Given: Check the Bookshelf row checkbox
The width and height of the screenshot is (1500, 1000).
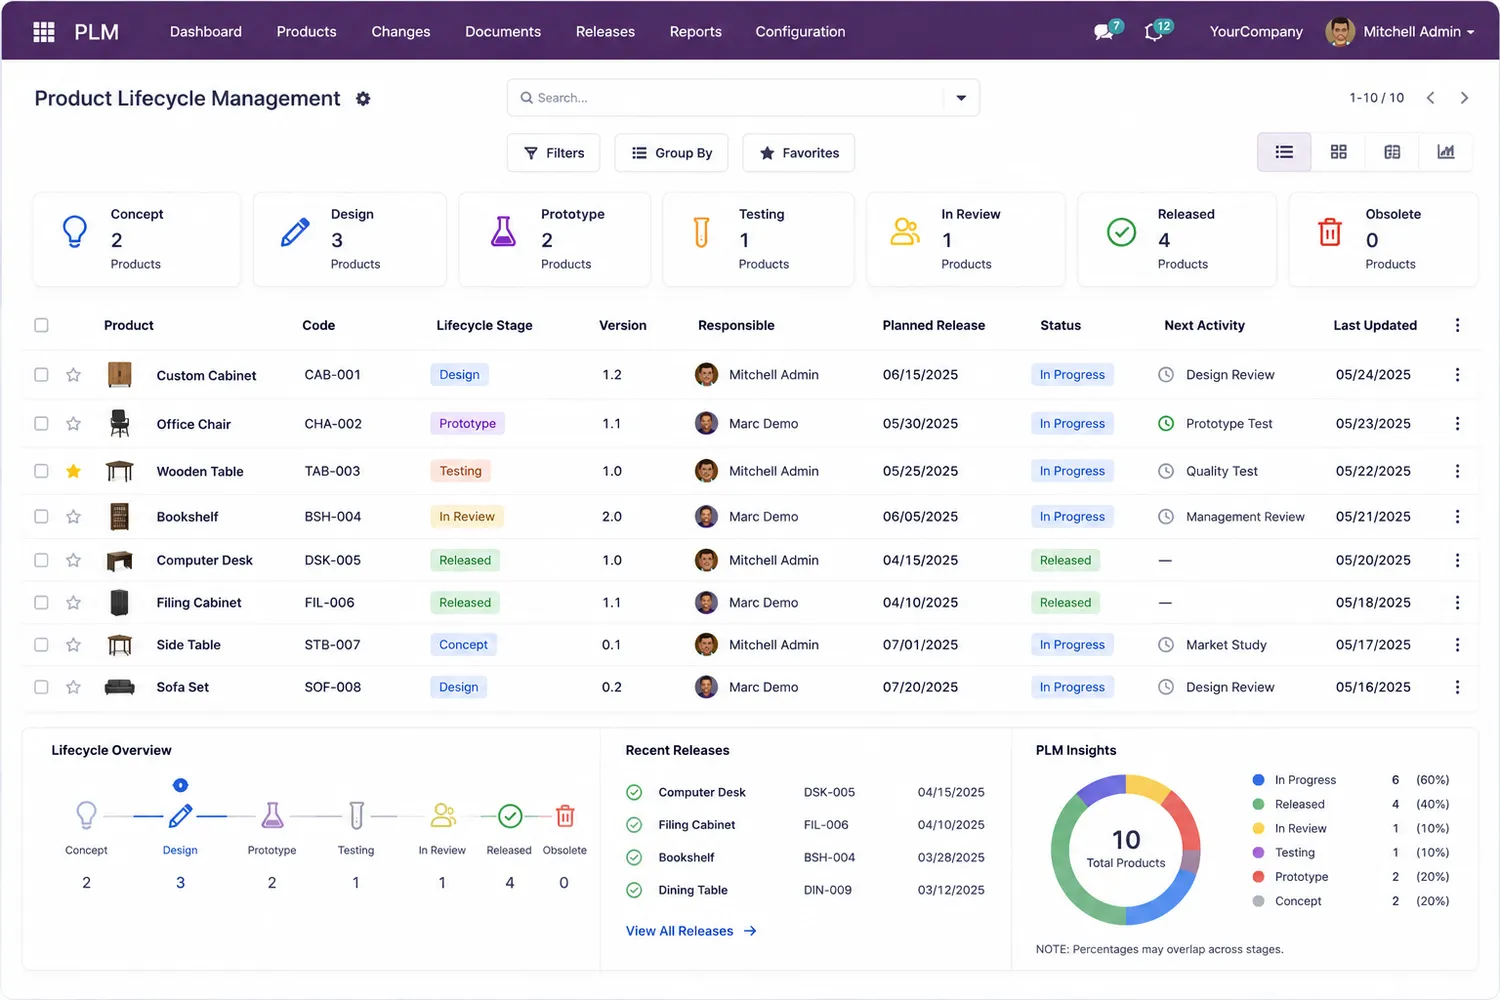Looking at the screenshot, I should 41,517.
